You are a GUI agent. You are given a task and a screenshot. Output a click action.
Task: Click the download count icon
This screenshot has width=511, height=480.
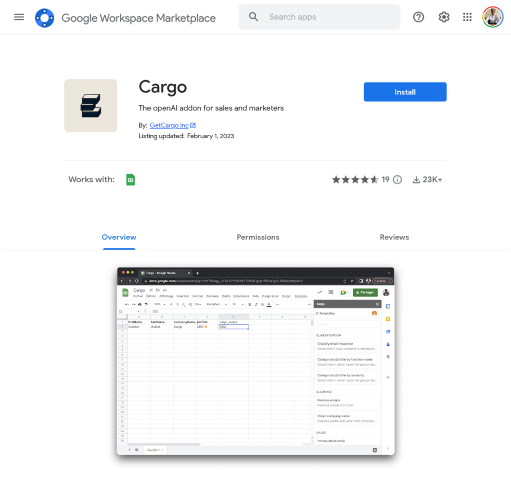point(416,180)
